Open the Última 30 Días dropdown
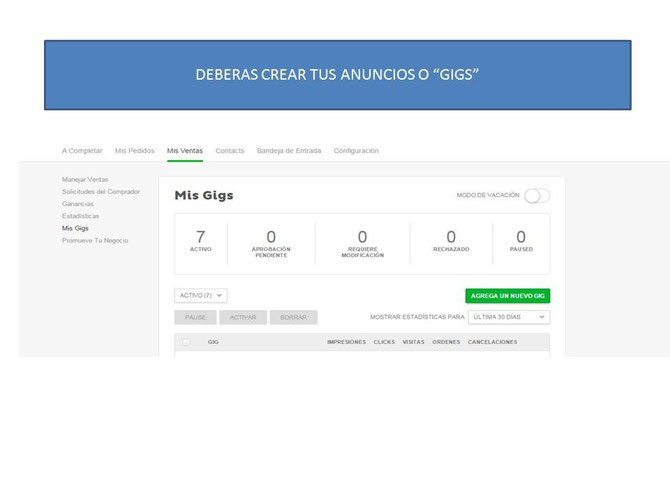The width and height of the screenshot is (670, 503). [x=509, y=317]
